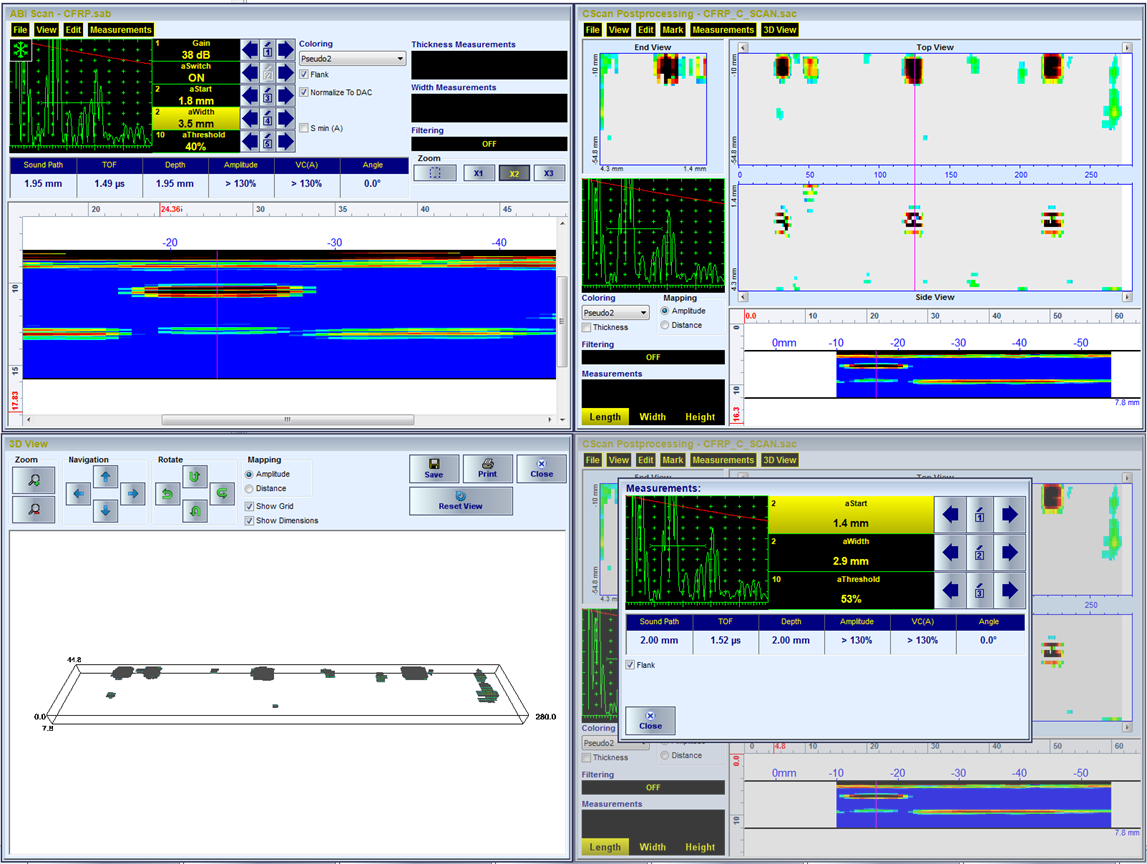Open 3D View menu in top CScan window

(x=780, y=30)
